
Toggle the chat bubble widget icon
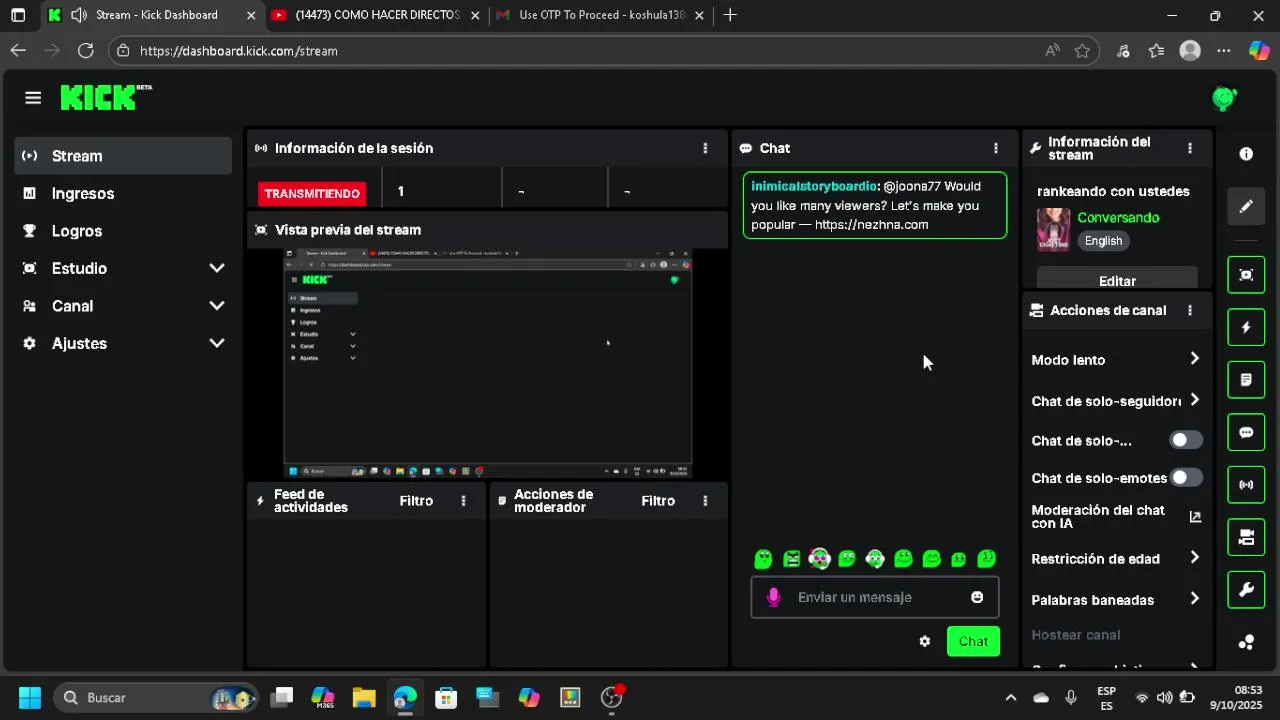(x=1246, y=432)
